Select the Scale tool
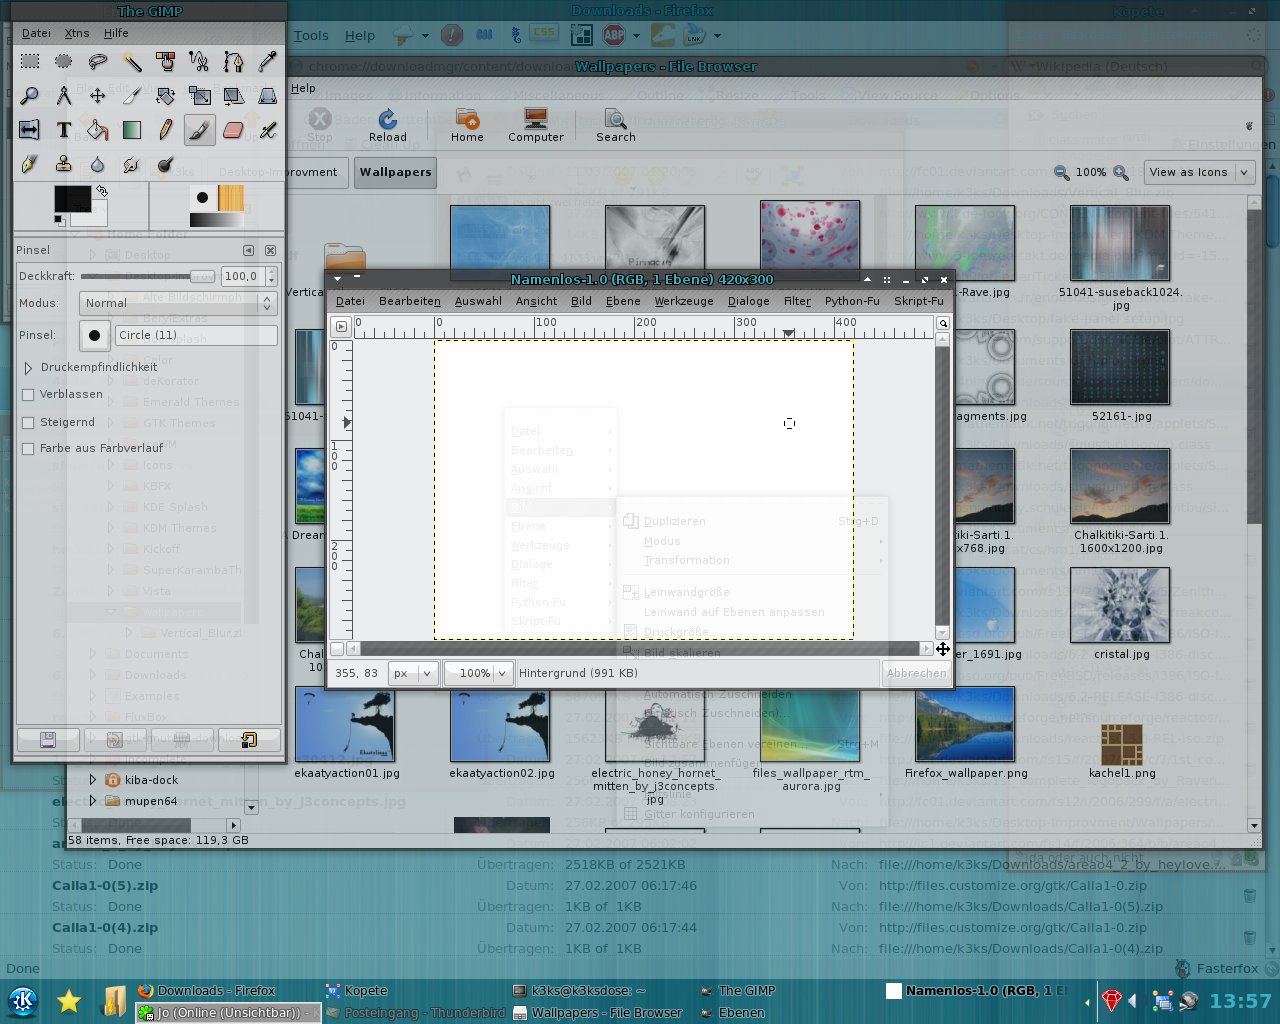 point(200,96)
